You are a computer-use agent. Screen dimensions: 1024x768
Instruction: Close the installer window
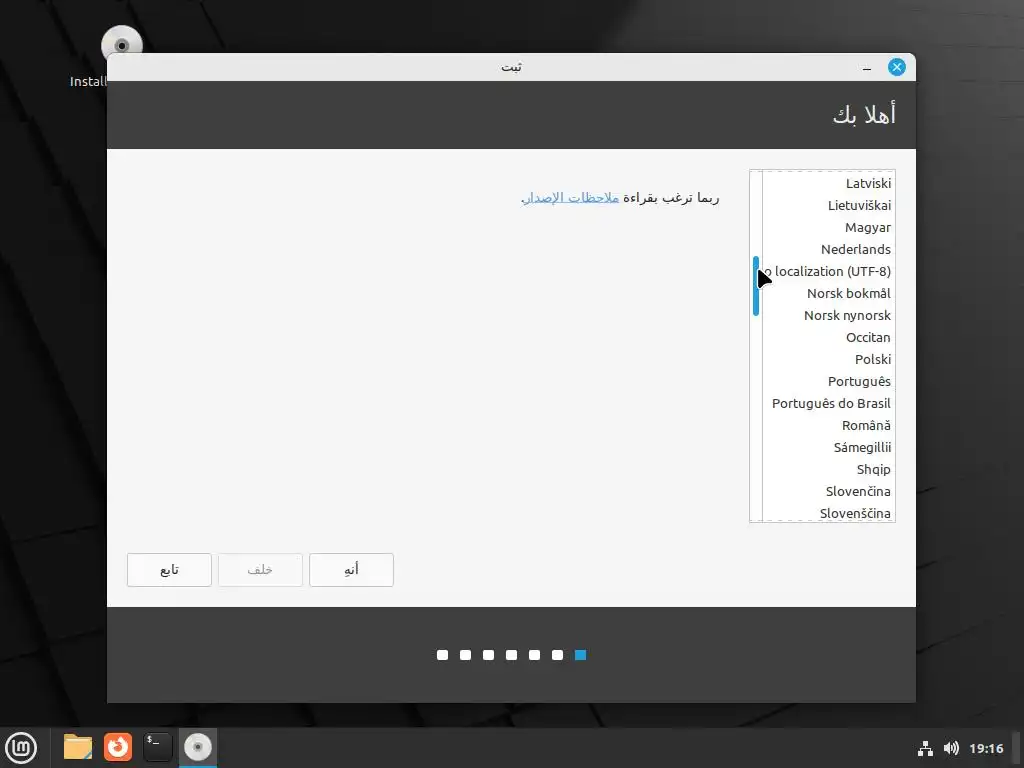[x=897, y=67]
